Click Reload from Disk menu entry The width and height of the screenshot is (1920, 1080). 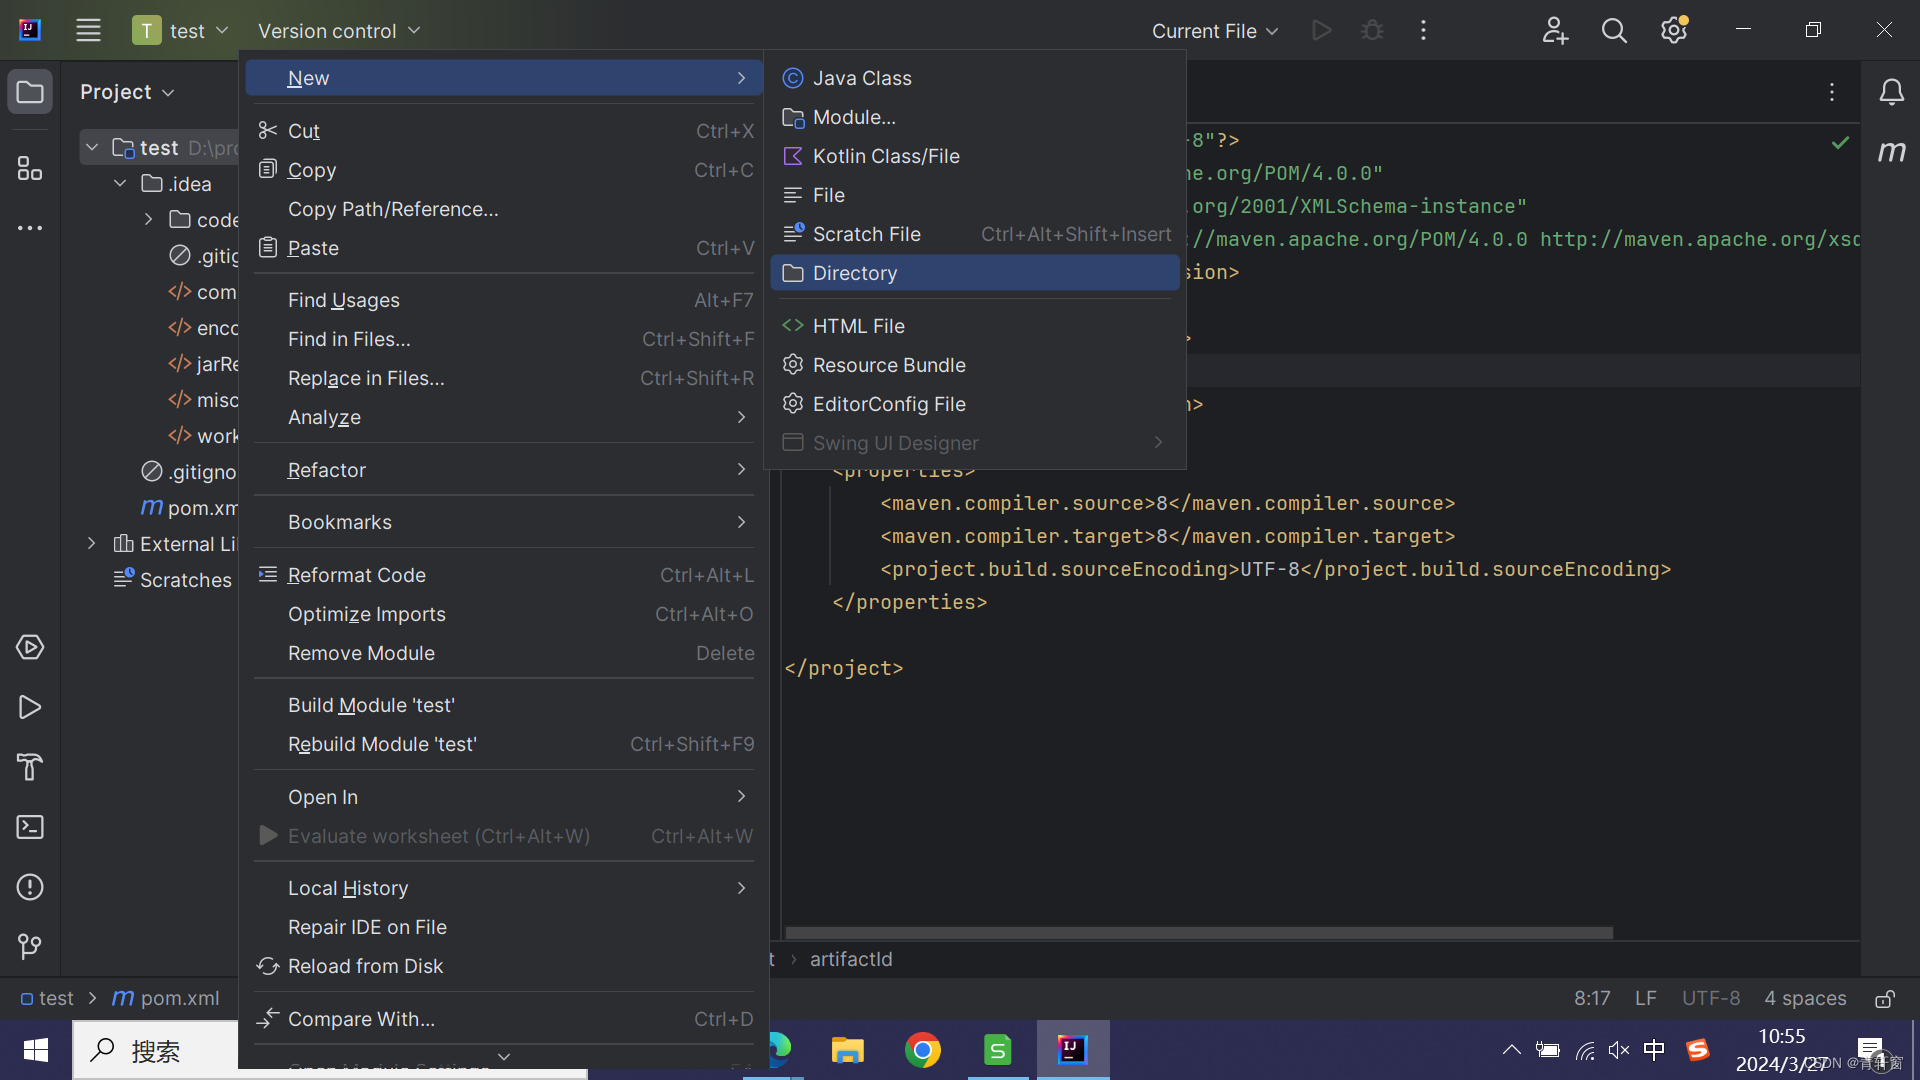point(365,966)
